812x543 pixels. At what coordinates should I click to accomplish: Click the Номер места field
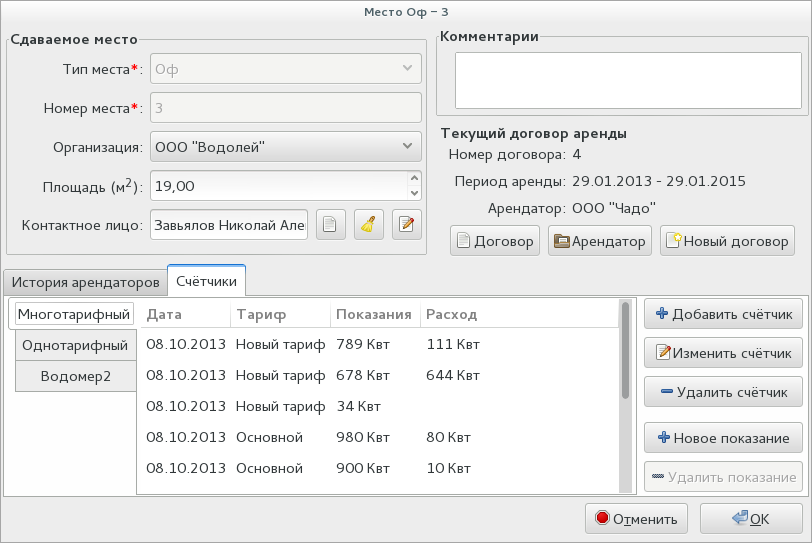pyautogui.click(x=286, y=108)
